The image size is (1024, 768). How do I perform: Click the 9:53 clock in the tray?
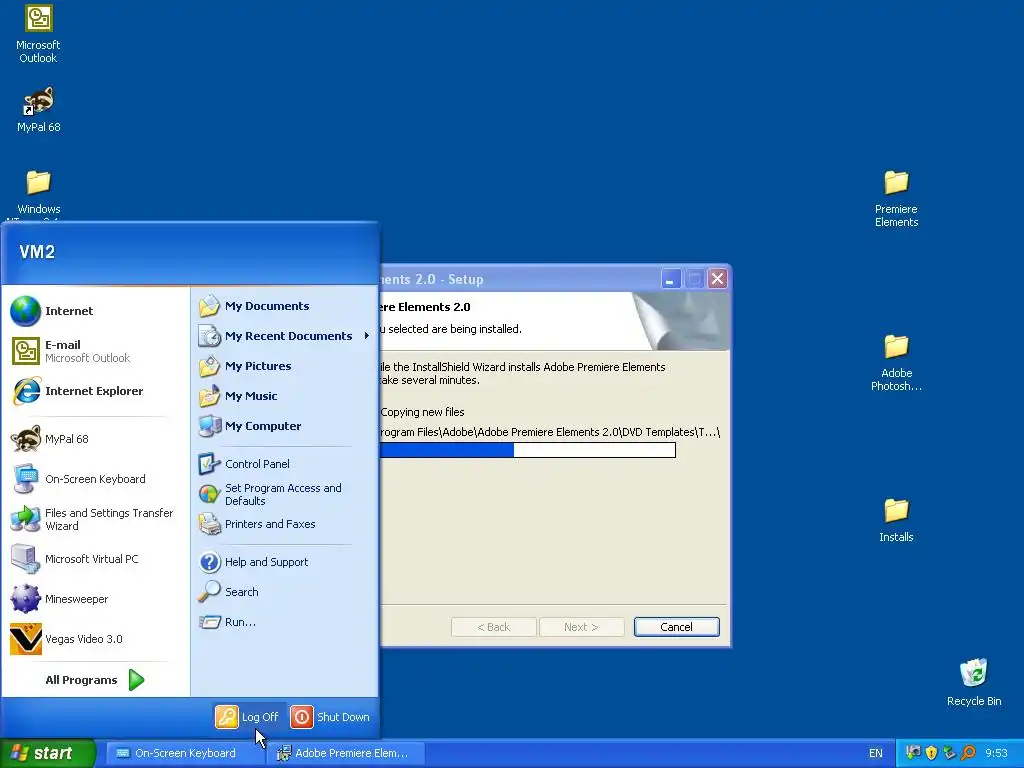(996, 753)
